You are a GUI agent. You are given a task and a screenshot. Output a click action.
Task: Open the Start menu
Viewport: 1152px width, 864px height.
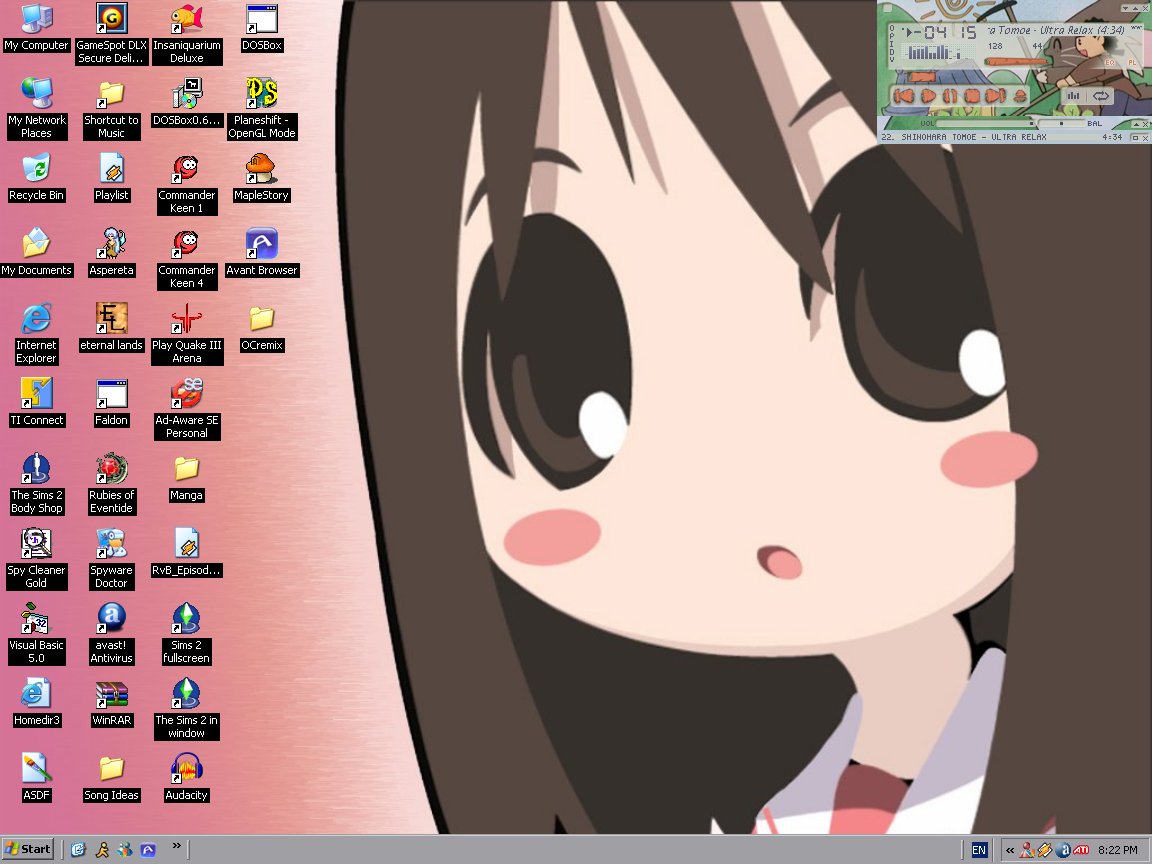click(x=28, y=849)
